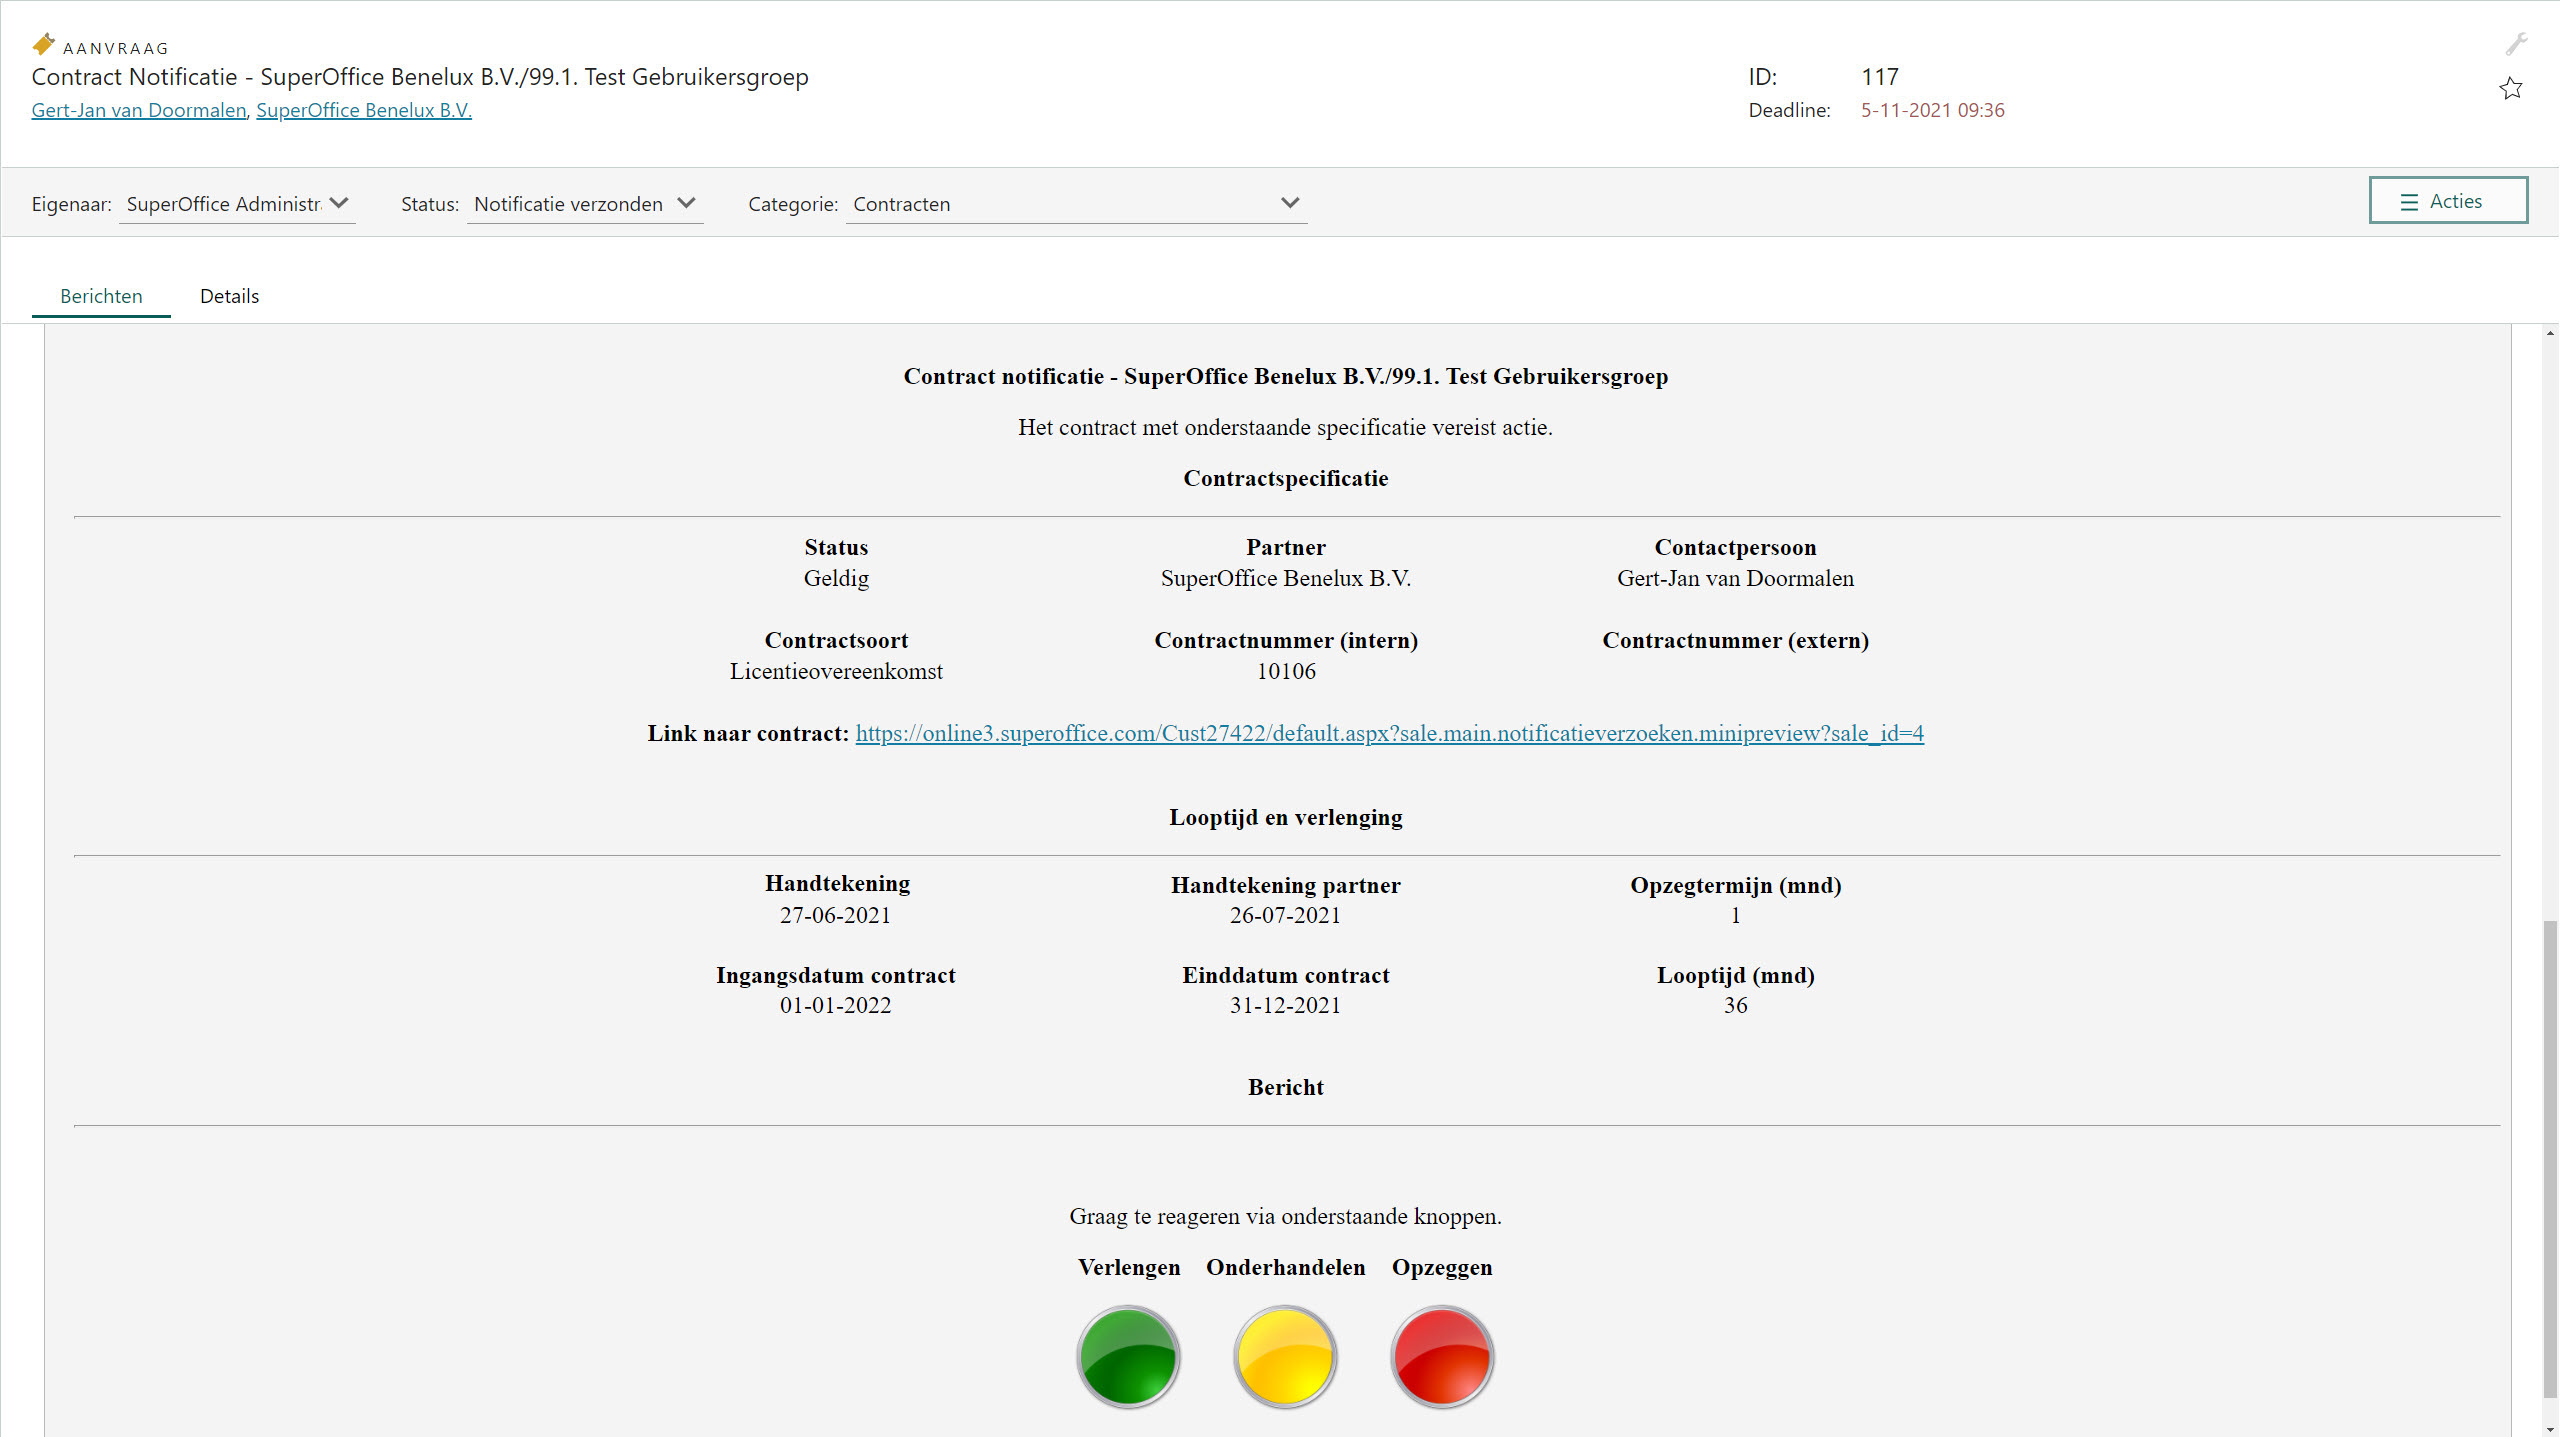This screenshot has width=2560, height=1437.
Task: Switch to the Berichten tab
Action: 101,296
